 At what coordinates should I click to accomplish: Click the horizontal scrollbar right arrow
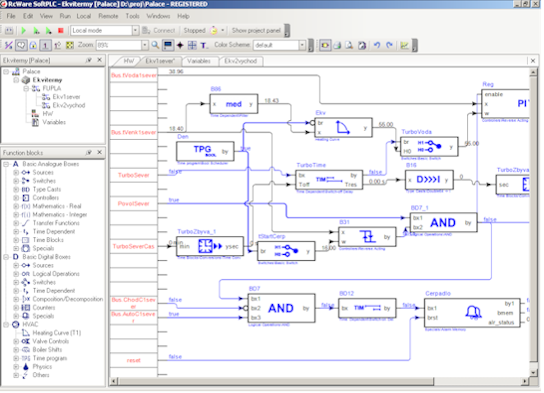pyautogui.click(x=525, y=382)
